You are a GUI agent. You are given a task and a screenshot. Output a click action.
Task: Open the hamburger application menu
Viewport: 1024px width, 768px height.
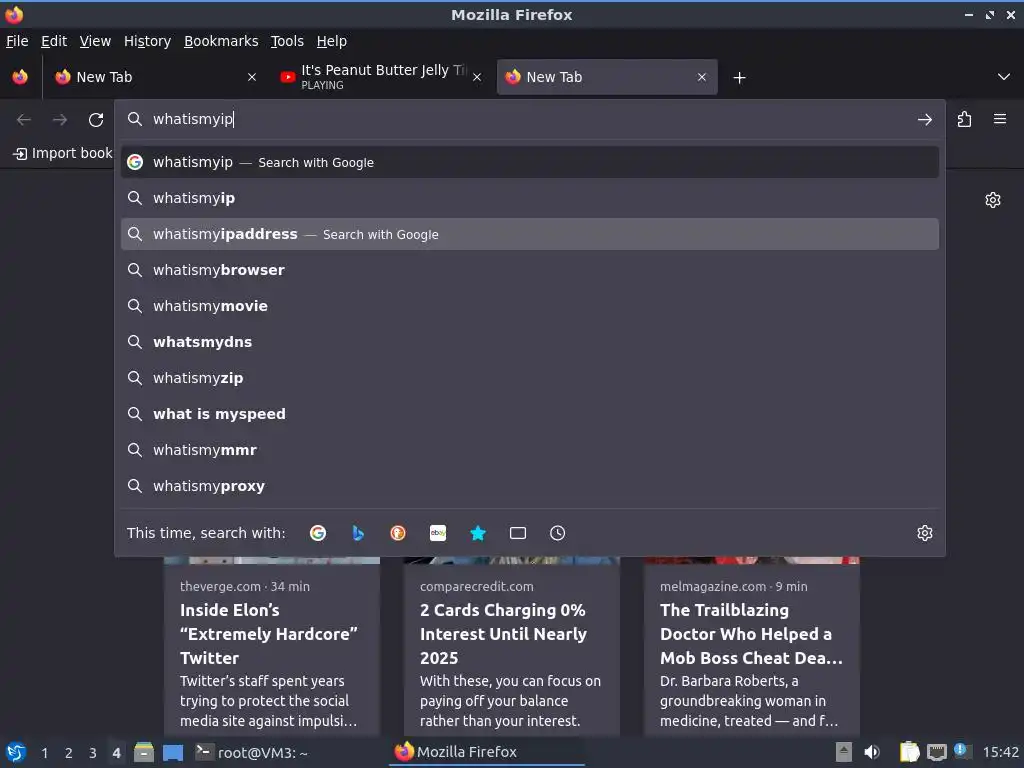(x=1000, y=119)
